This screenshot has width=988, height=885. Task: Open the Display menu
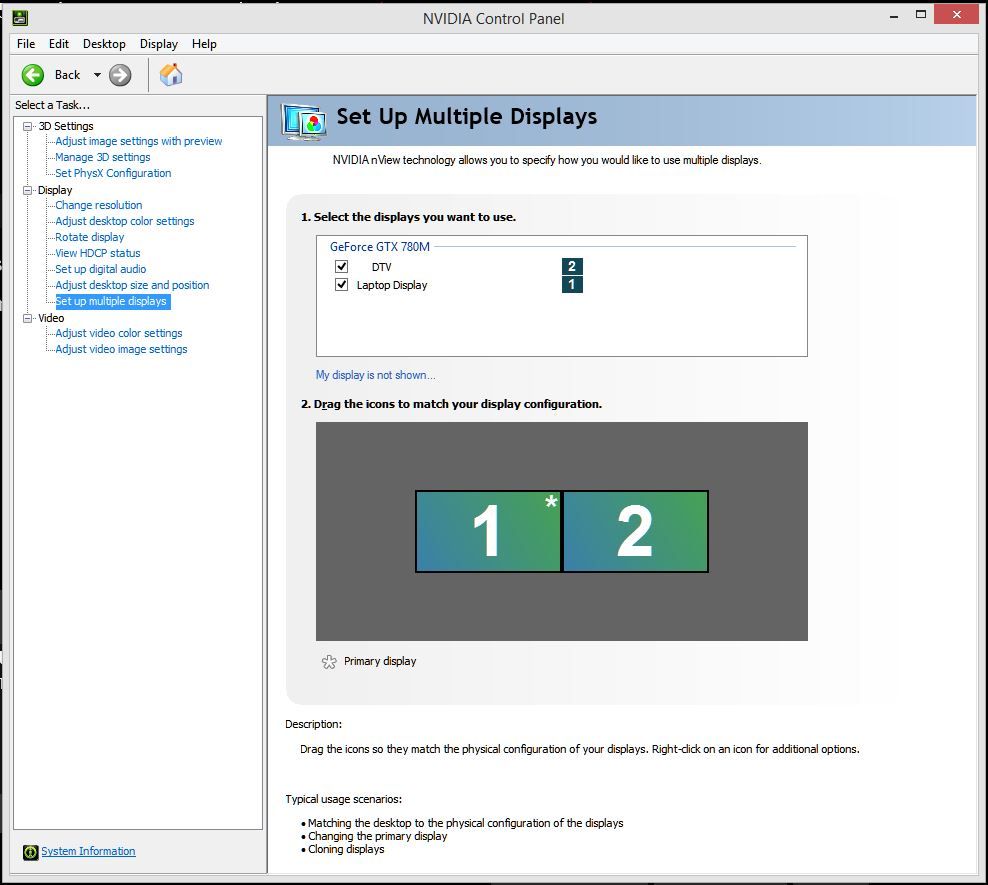[159, 43]
